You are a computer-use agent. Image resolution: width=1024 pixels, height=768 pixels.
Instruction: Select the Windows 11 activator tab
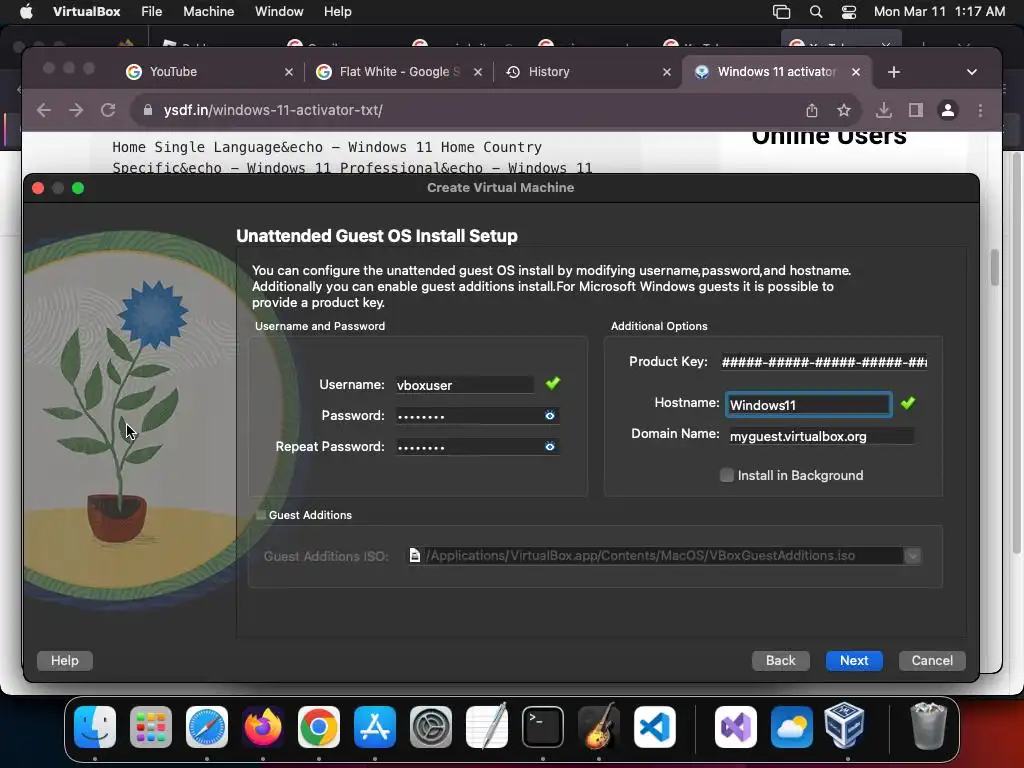tap(775, 72)
